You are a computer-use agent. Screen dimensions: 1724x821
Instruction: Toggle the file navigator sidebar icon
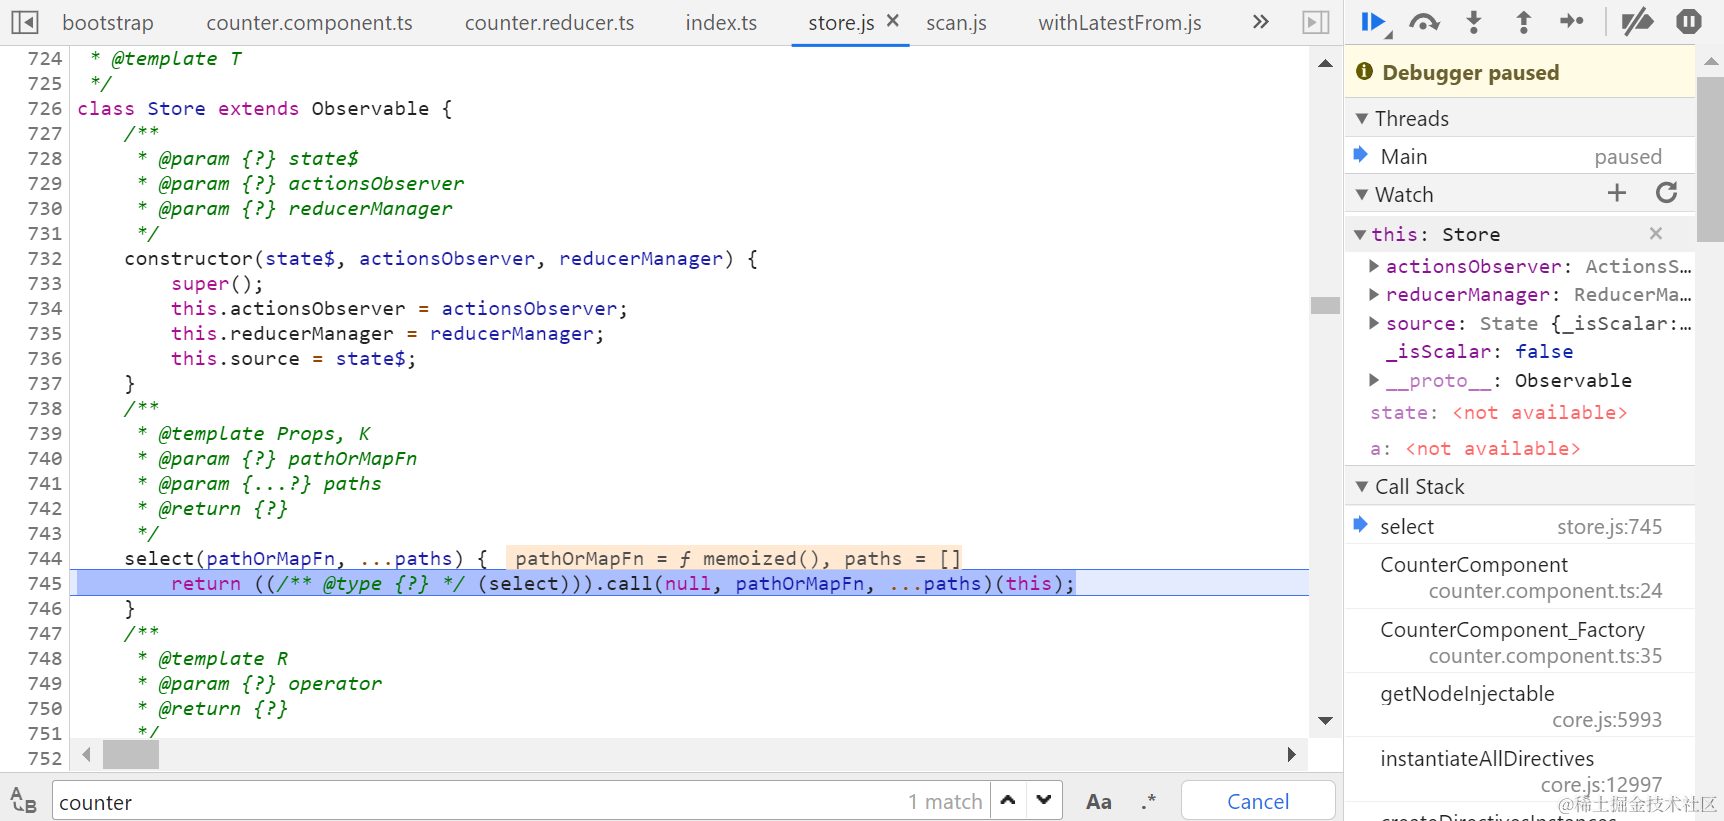pos(24,22)
